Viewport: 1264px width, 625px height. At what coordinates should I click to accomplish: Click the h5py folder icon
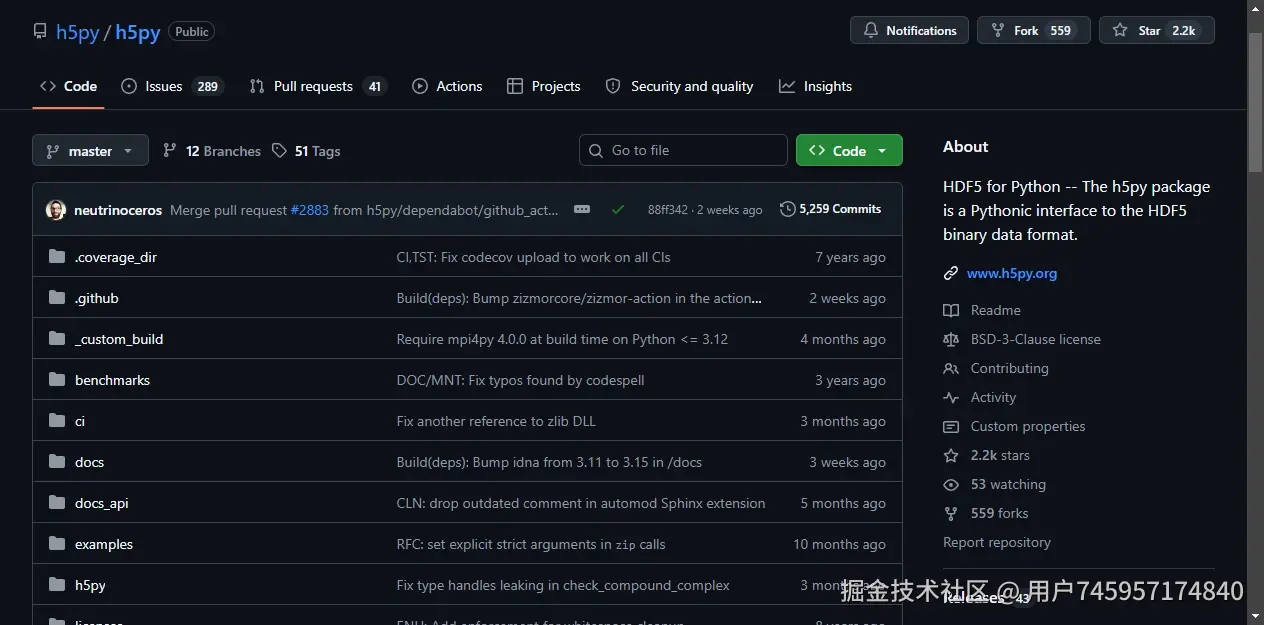pyautogui.click(x=57, y=585)
